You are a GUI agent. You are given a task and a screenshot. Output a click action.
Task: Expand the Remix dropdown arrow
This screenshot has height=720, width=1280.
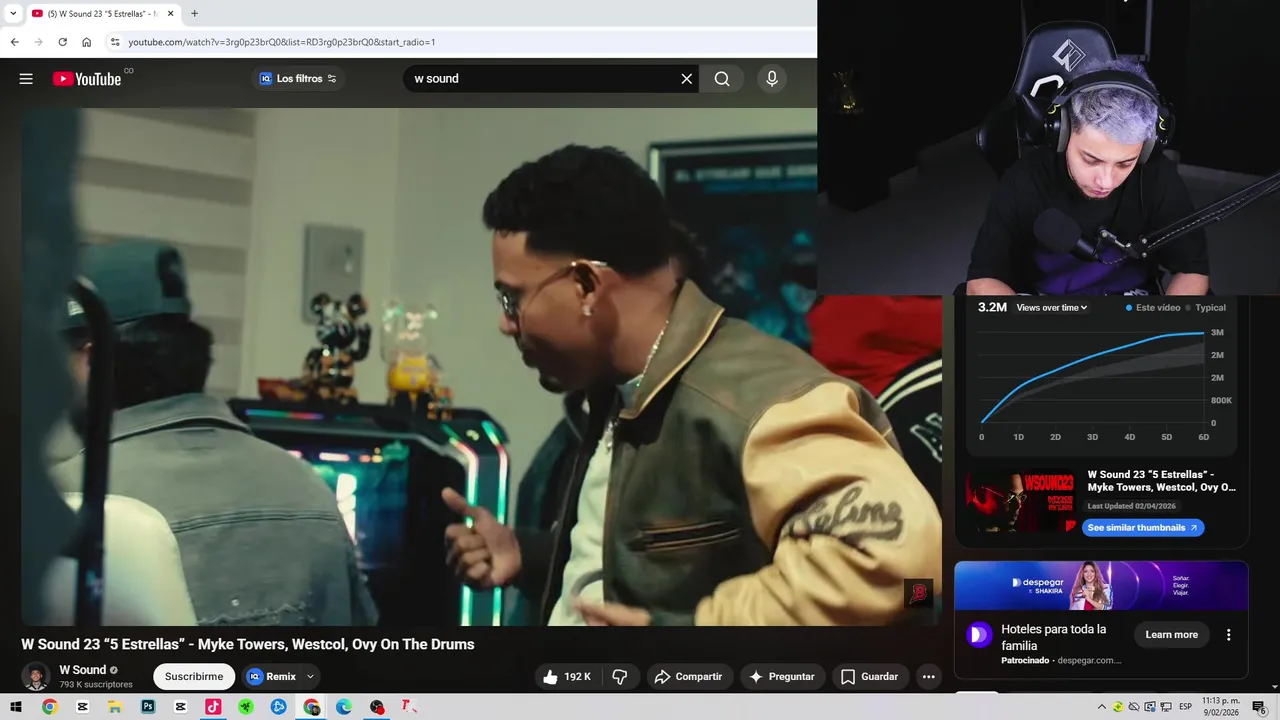[310, 677]
